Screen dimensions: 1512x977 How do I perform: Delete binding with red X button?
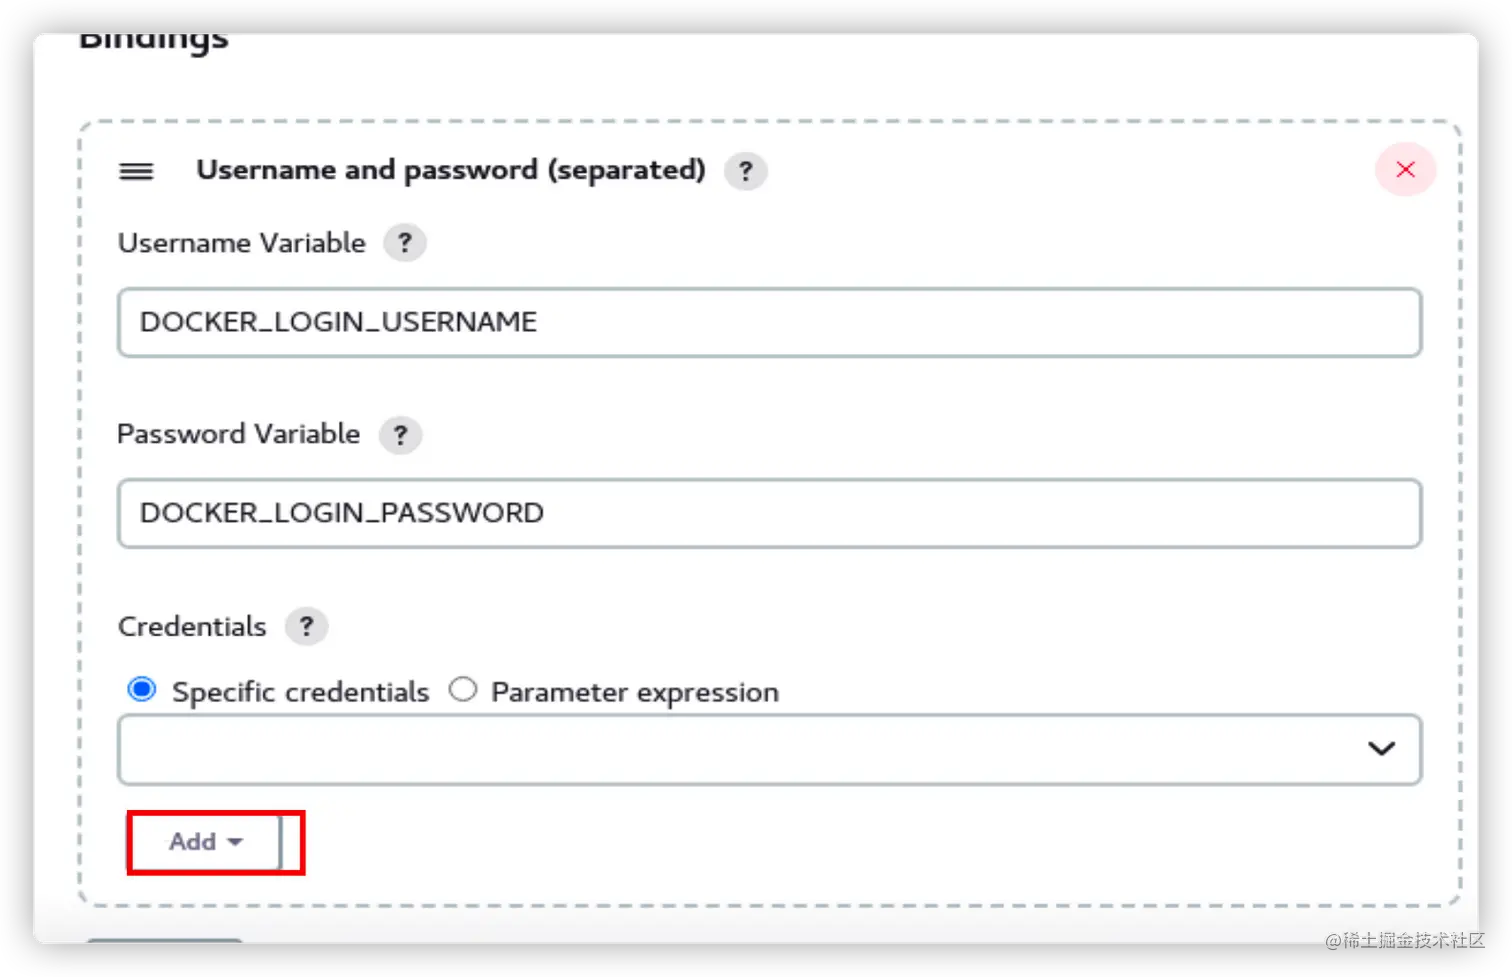coord(1405,170)
